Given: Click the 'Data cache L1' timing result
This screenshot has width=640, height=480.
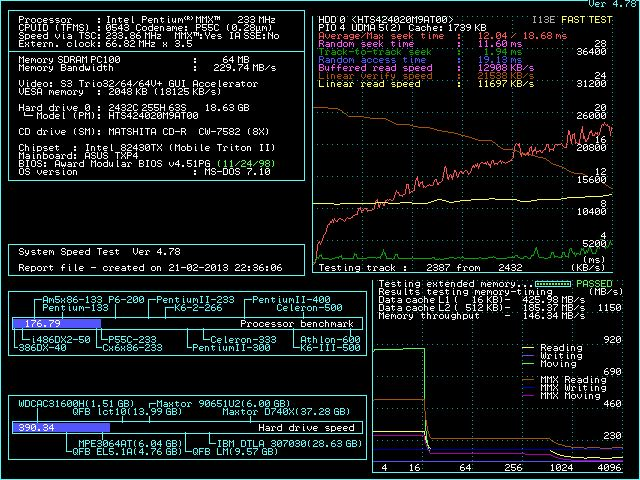Looking at the screenshot, I should click(482, 300).
